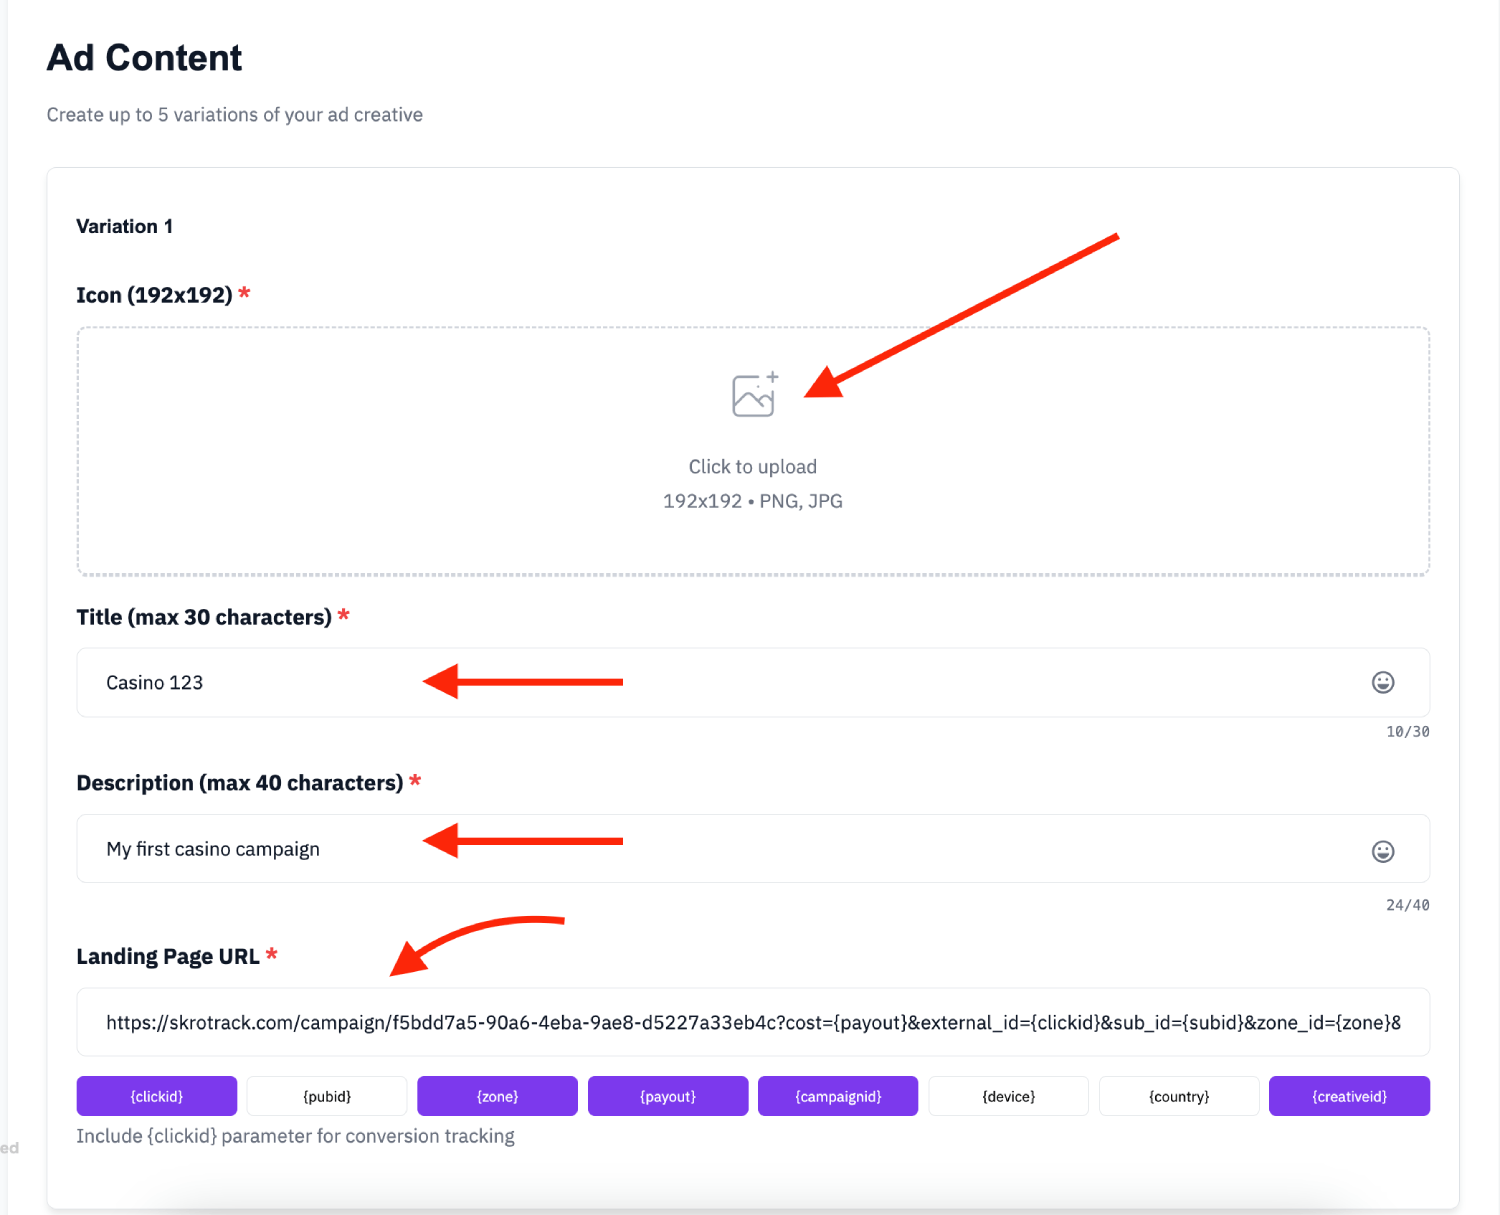The height and width of the screenshot is (1215, 1500).
Task: Click the Description field with casino campaign text
Action: click(753, 849)
